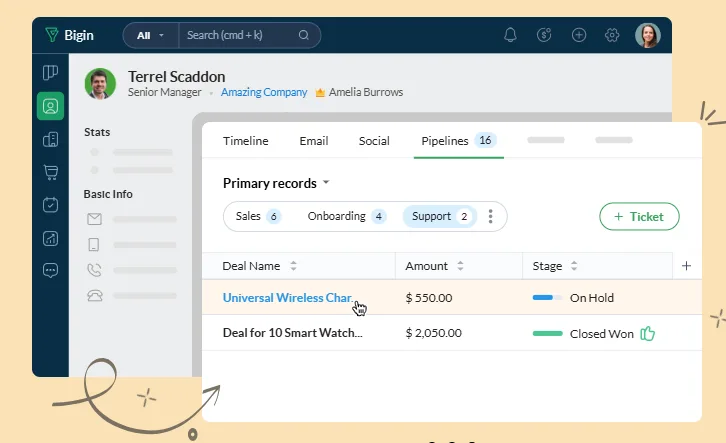Open the Companies building icon in sidebar
This screenshot has height=443, width=726.
pos(50,139)
